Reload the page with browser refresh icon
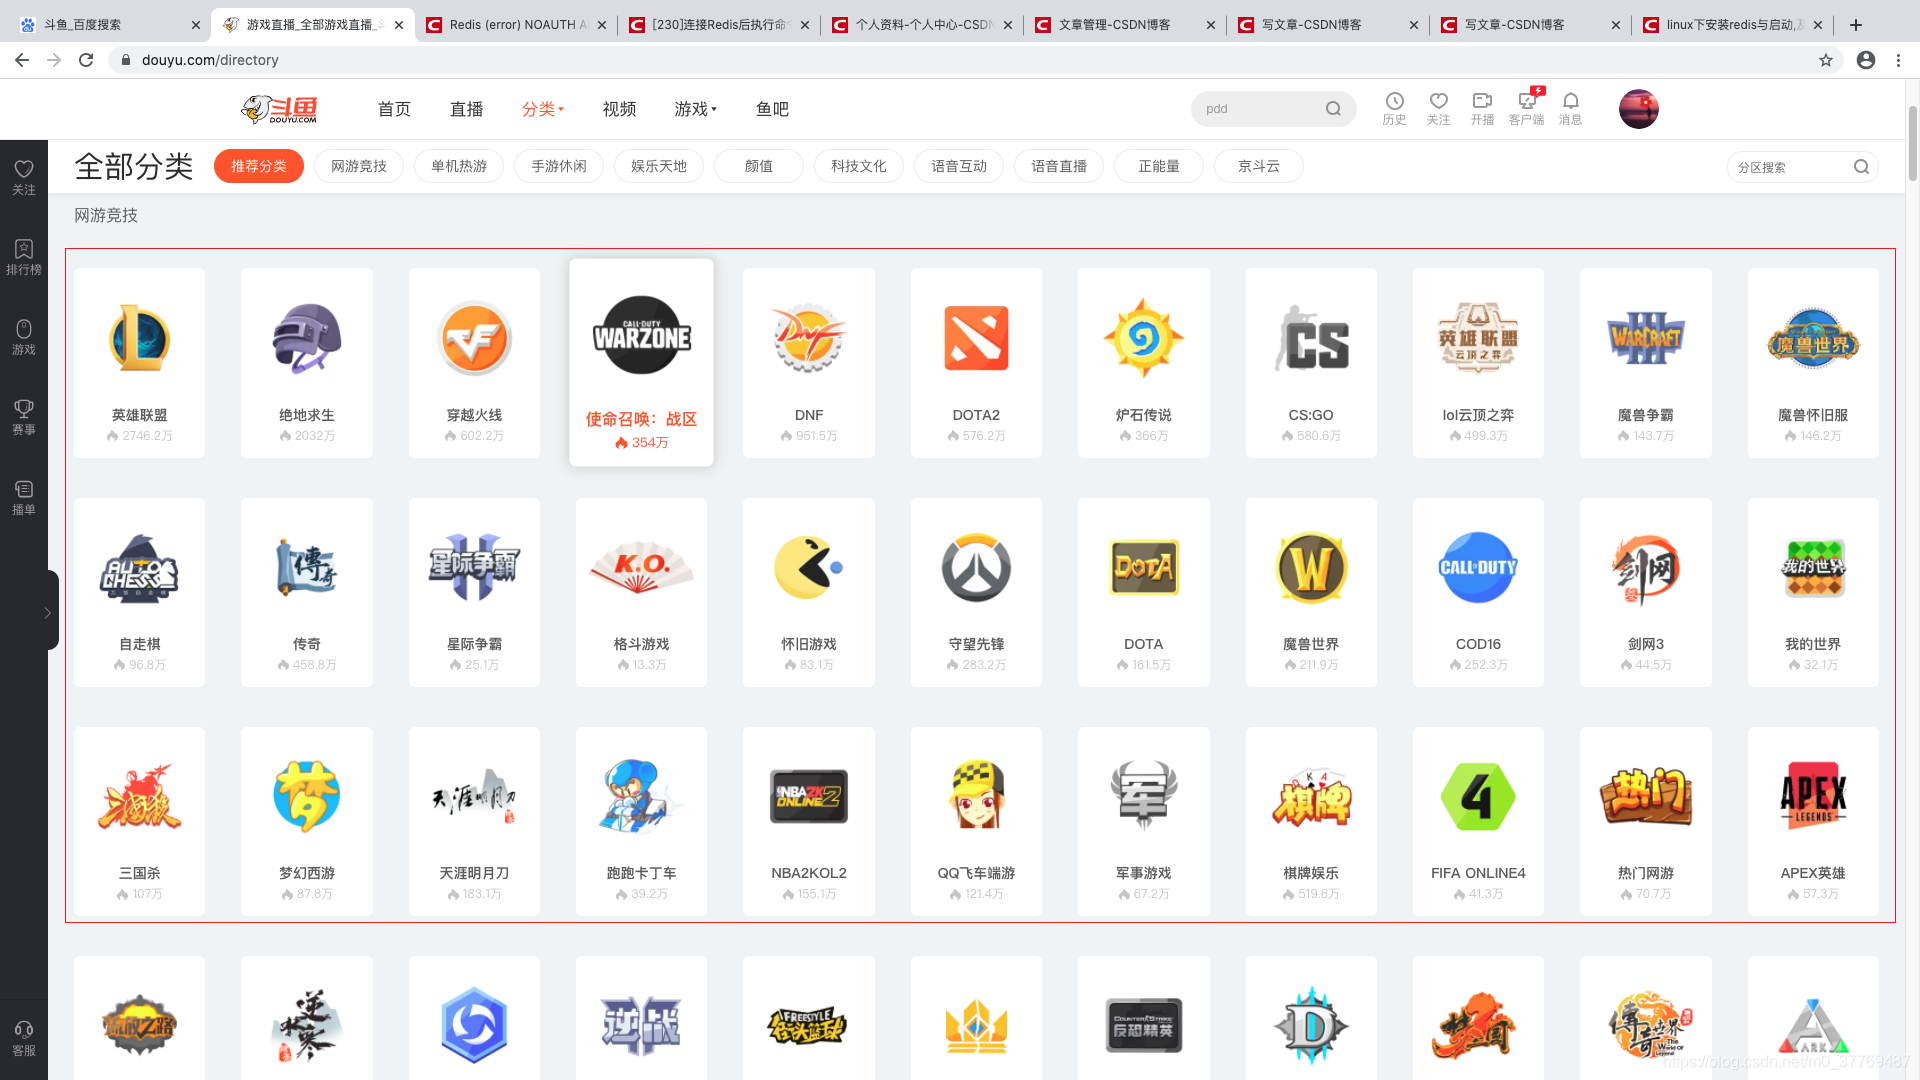1920x1080 pixels. pos(86,60)
